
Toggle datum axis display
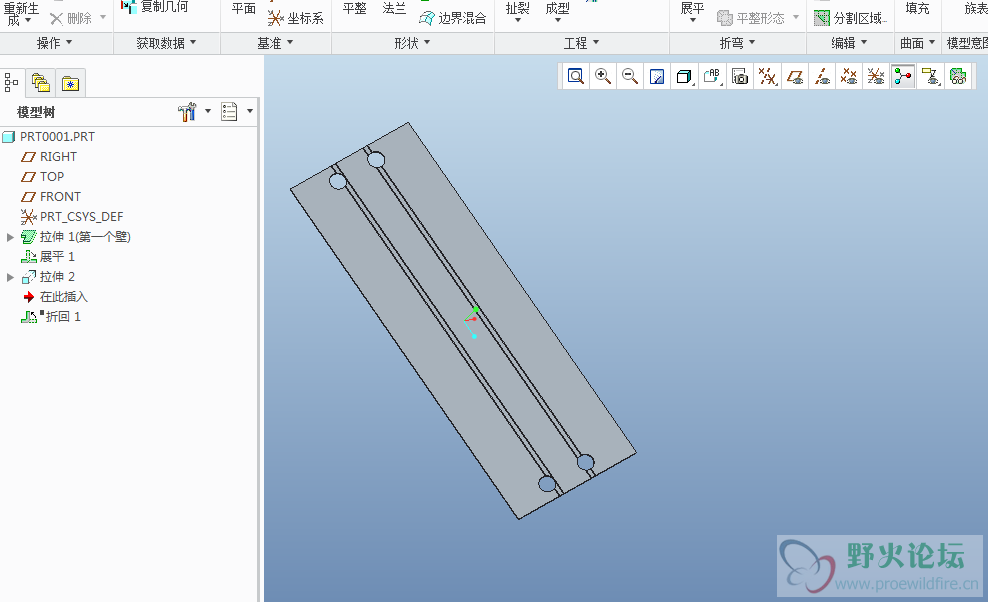click(x=822, y=77)
